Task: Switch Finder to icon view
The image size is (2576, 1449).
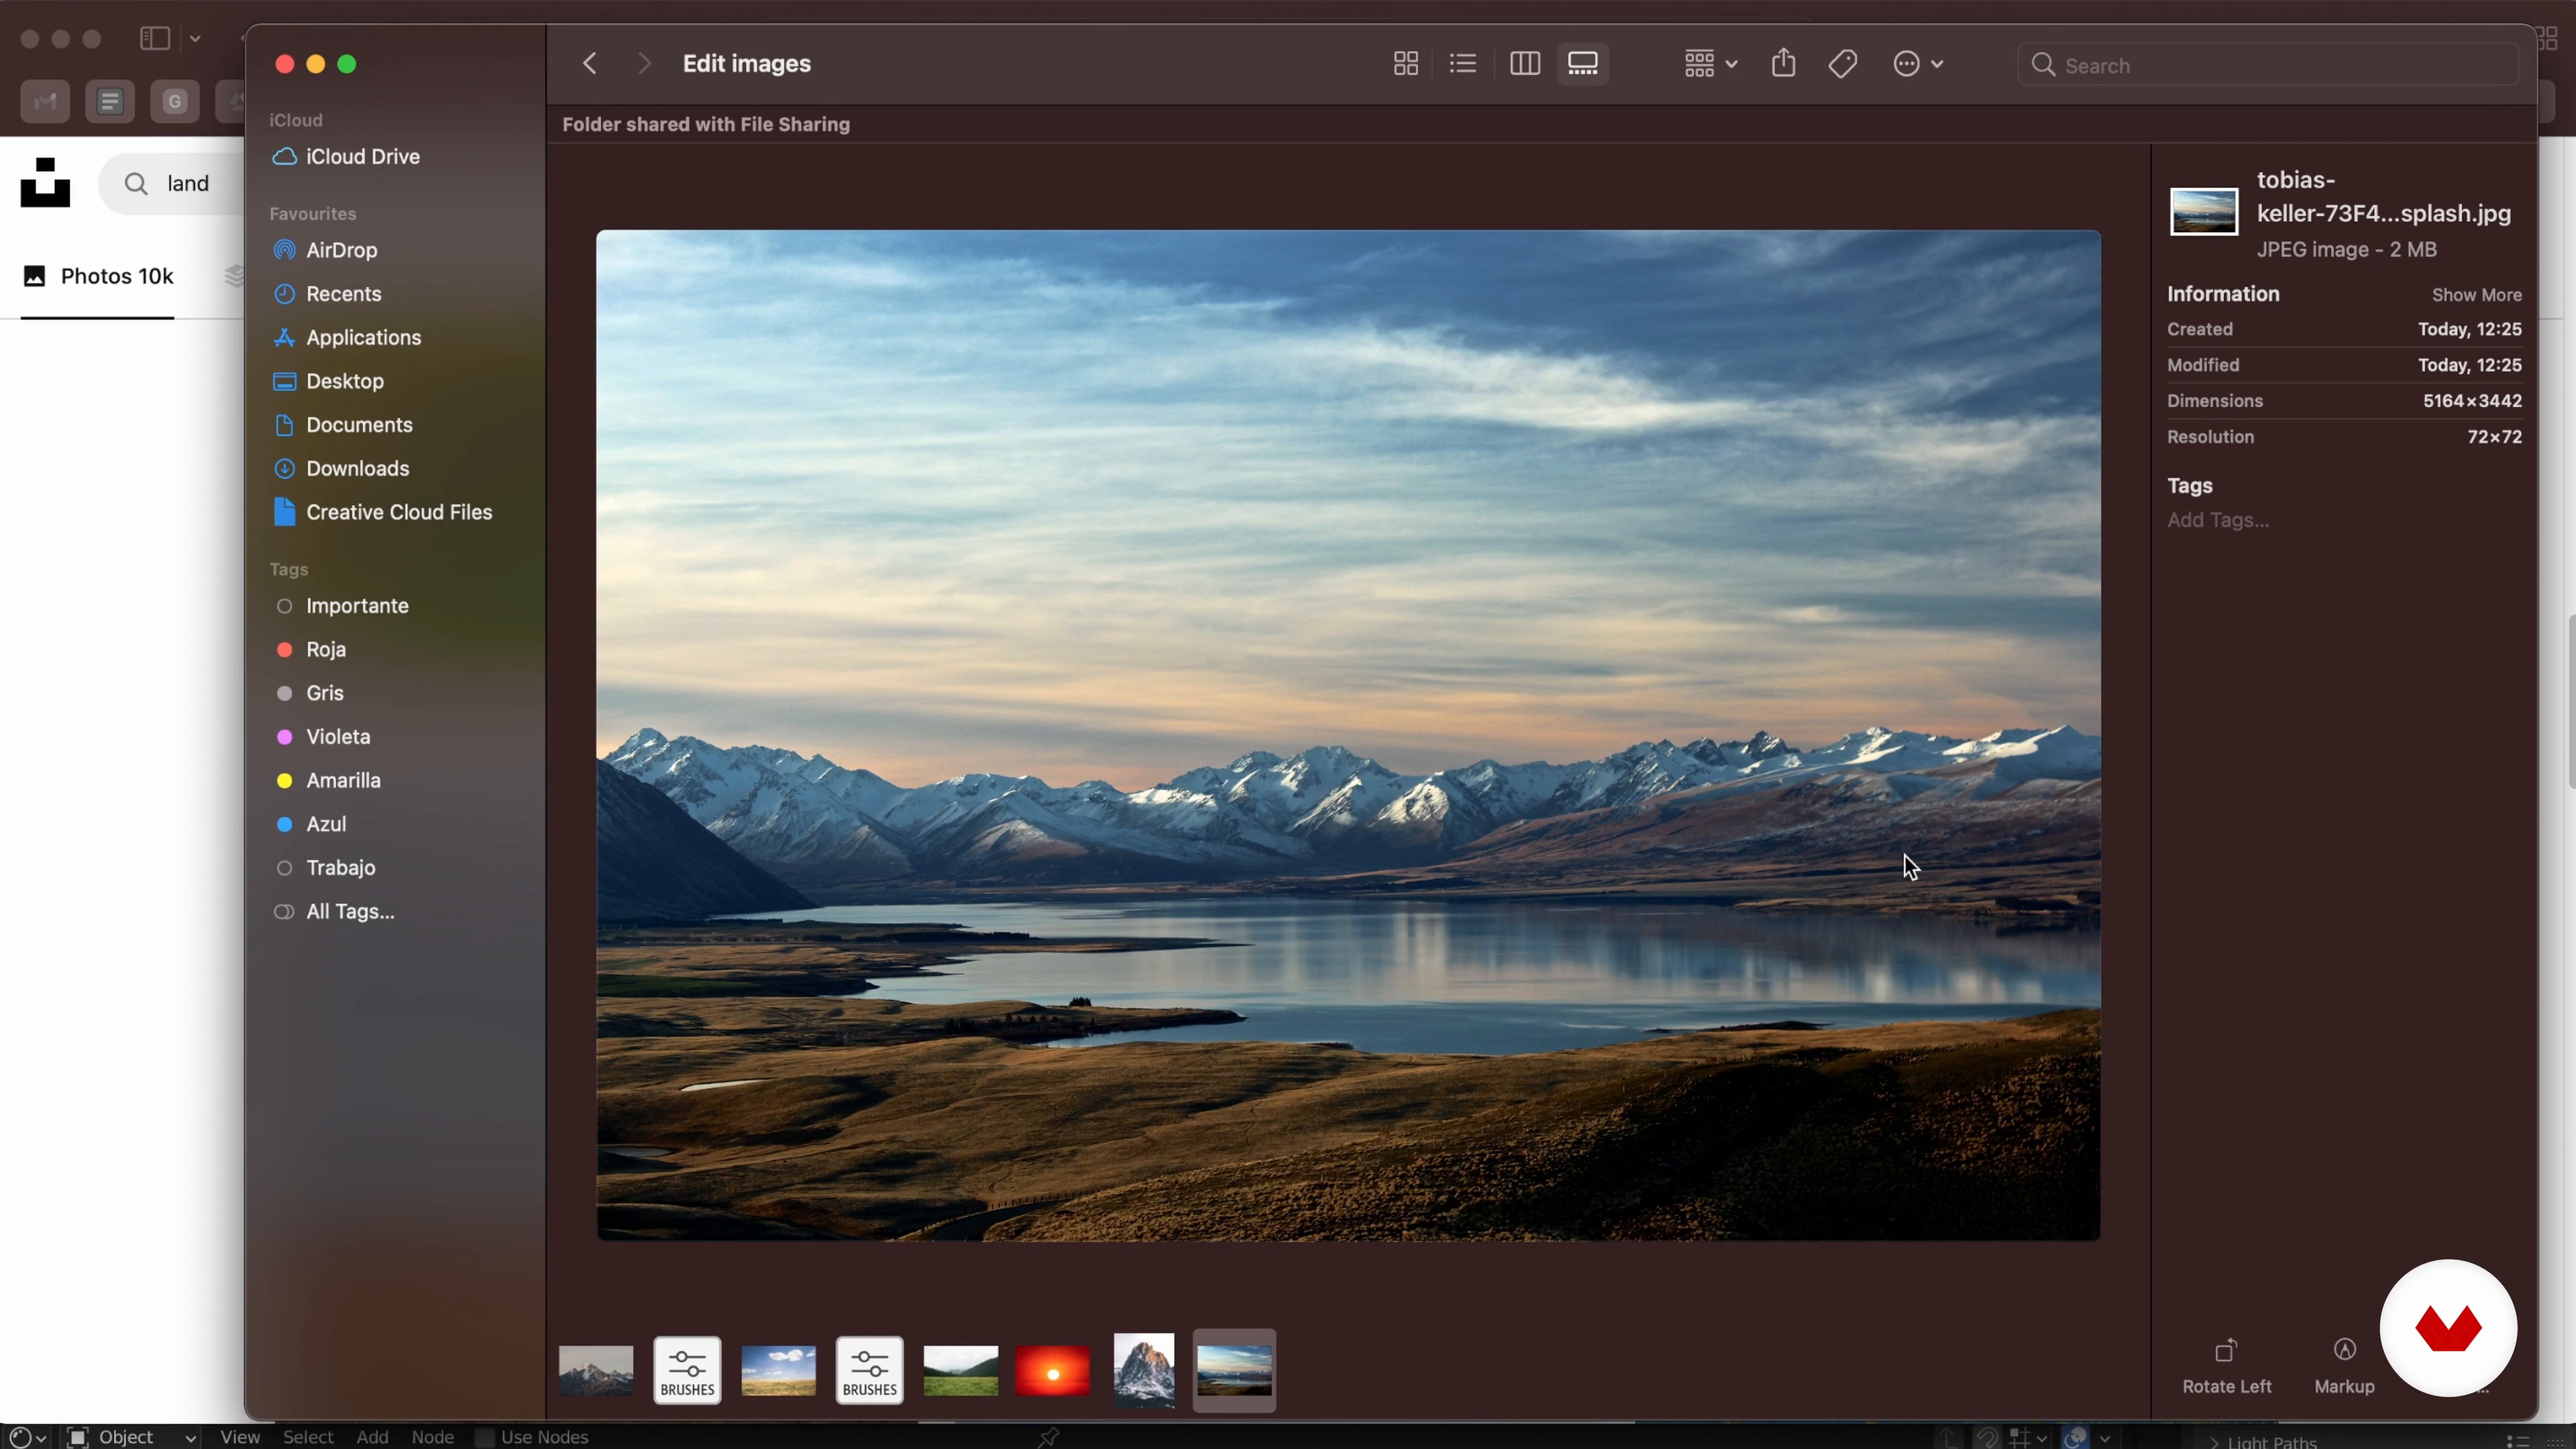Action: [1405, 64]
